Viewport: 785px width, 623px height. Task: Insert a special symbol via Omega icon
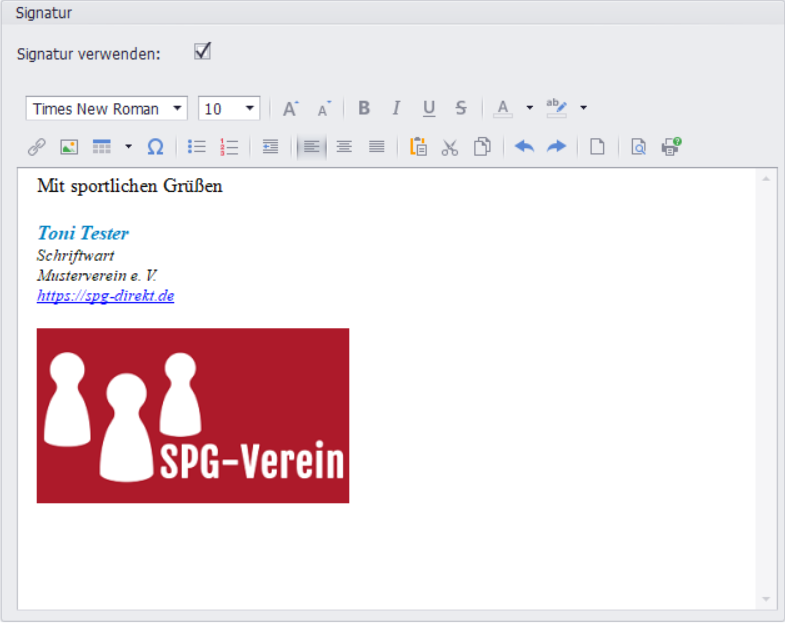click(x=155, y=147)
